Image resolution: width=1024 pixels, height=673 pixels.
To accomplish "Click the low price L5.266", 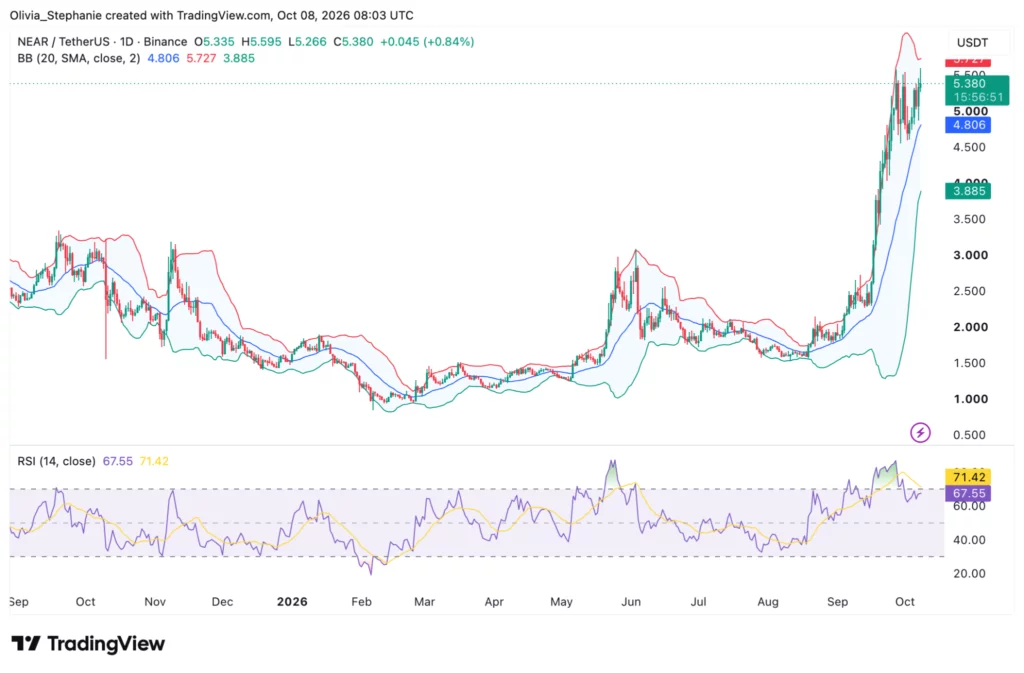I will [x=307, y=42].
